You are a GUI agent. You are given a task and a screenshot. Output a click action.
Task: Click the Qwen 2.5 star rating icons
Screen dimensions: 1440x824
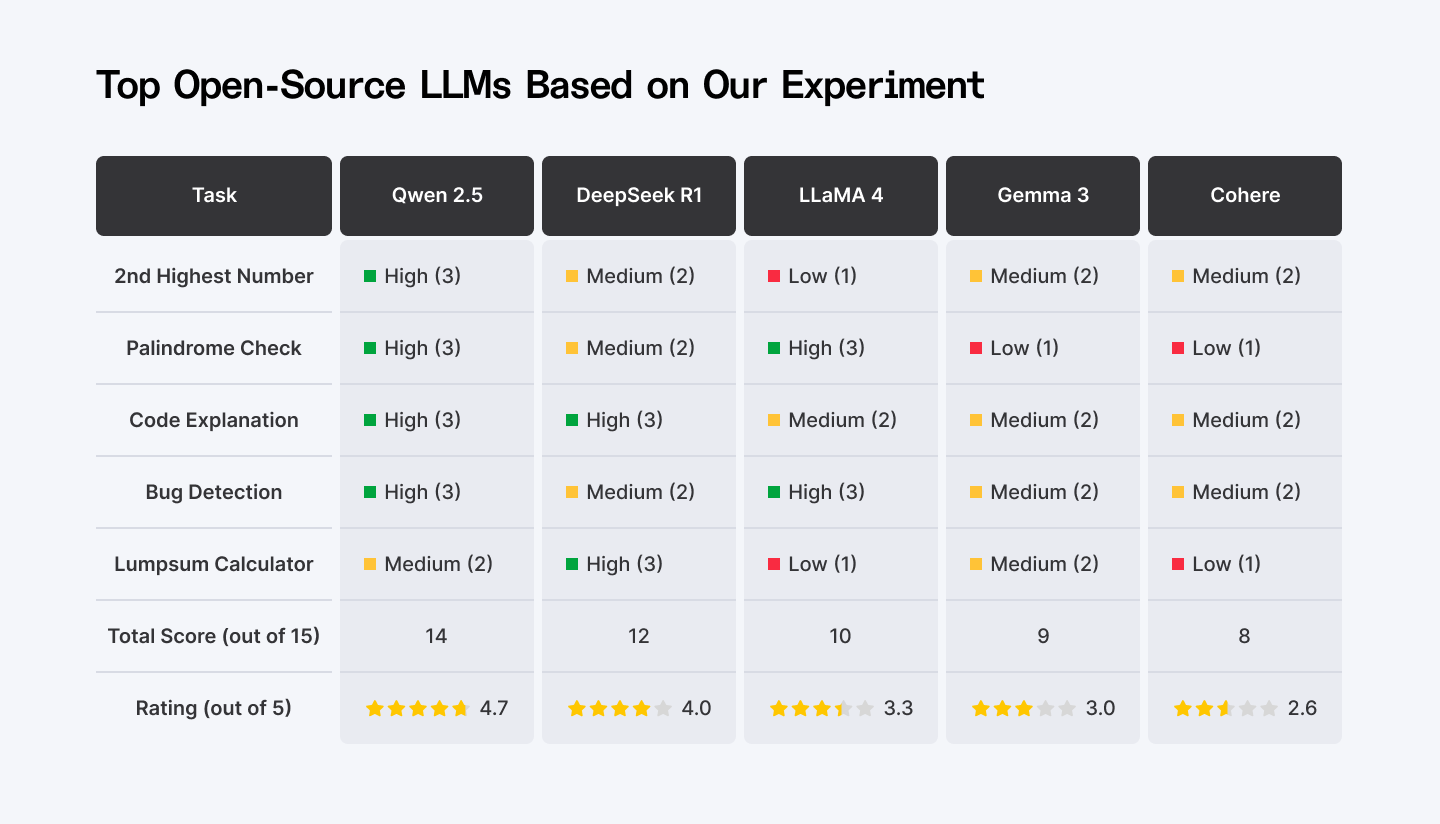pos(418,708)
